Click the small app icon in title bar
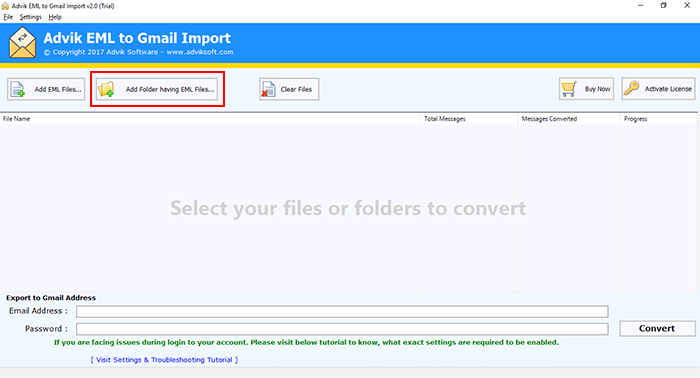This screenshot has width=700, height=378. click(x=5, y=6)
